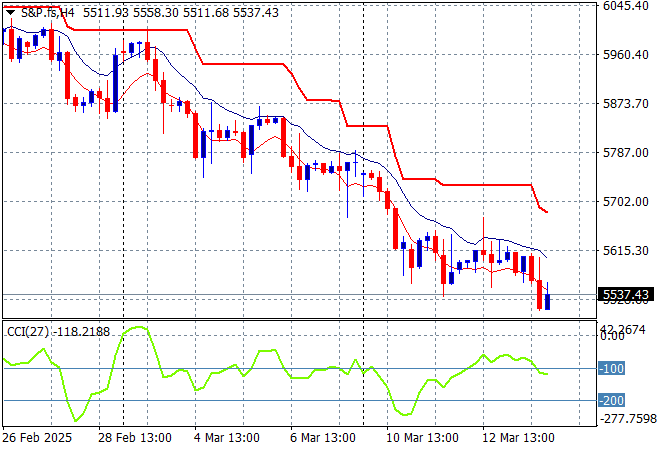Click the CCI(27) indicator label
The height and width of the screenshot is (450, 660).
pyautogui.click(x=28, y=332)
